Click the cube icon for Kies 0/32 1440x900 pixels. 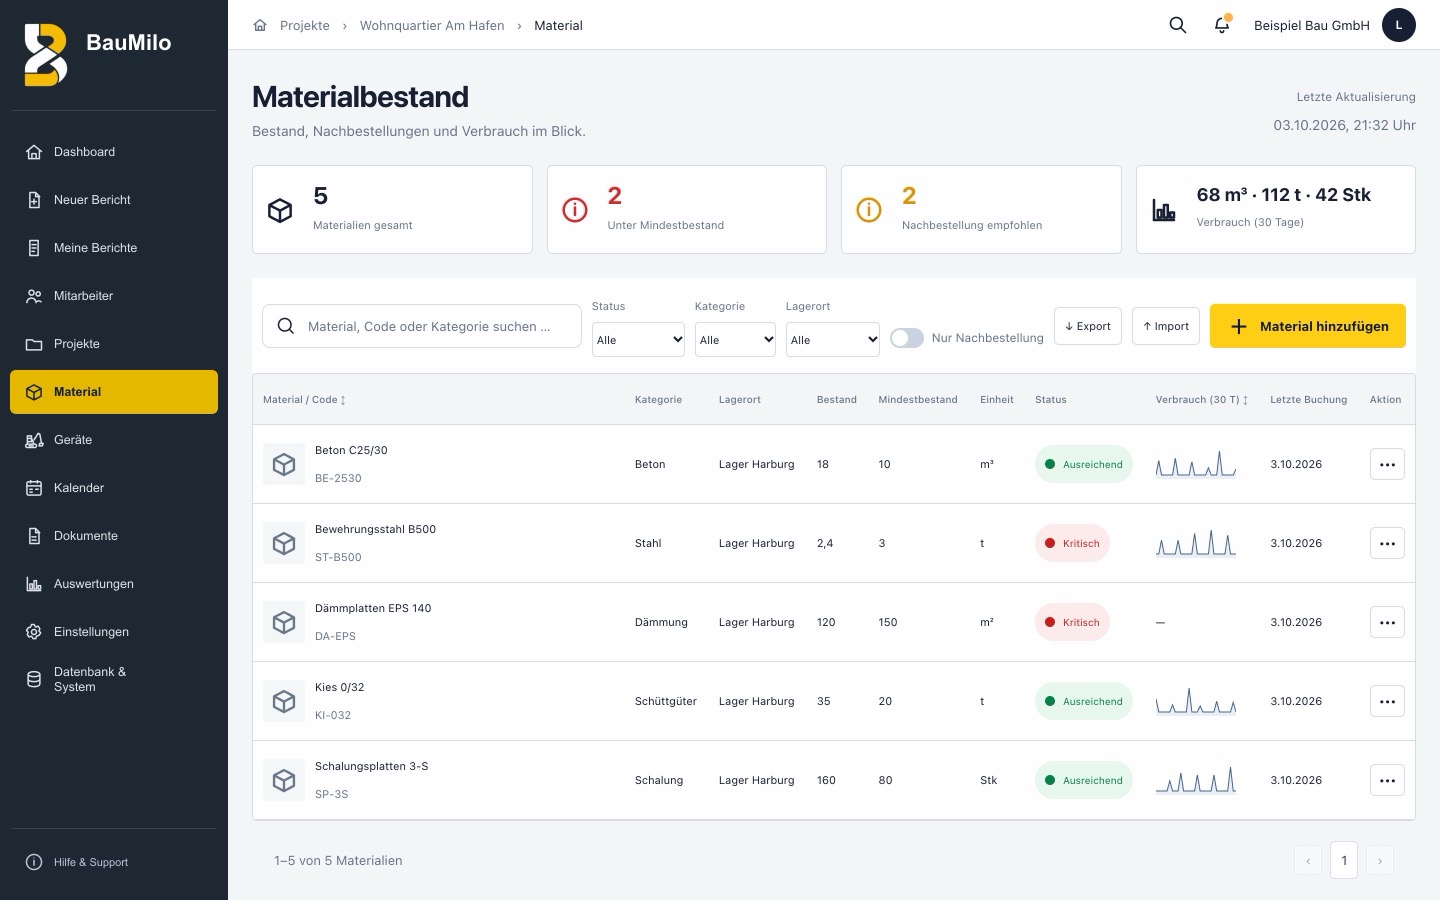284,701
